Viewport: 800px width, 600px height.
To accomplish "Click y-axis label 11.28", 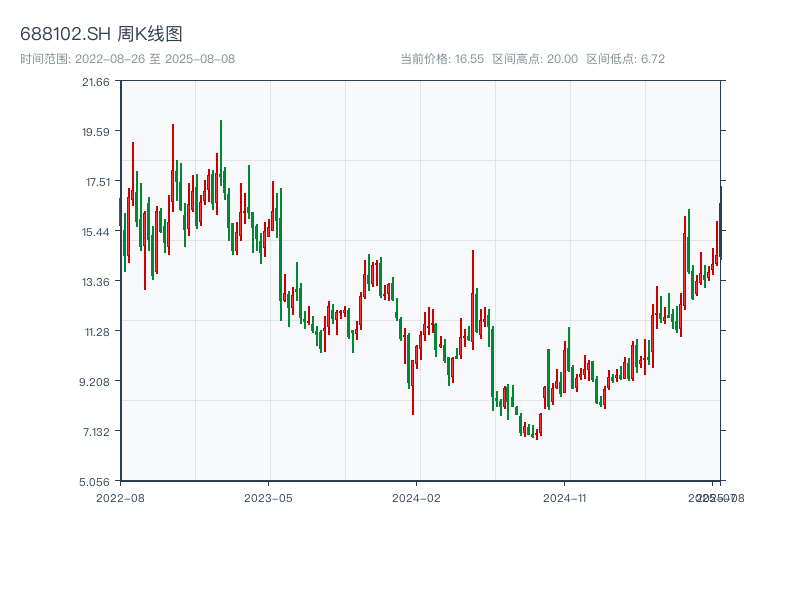I will [x=97, y=332].
